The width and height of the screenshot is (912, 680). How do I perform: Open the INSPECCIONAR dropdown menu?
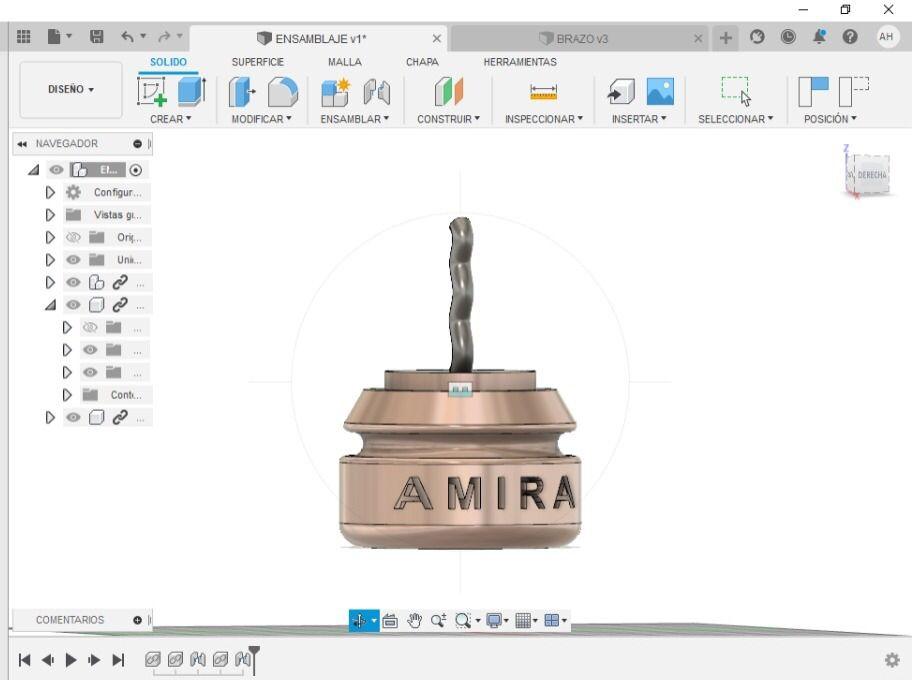click(x=543, y=119)
